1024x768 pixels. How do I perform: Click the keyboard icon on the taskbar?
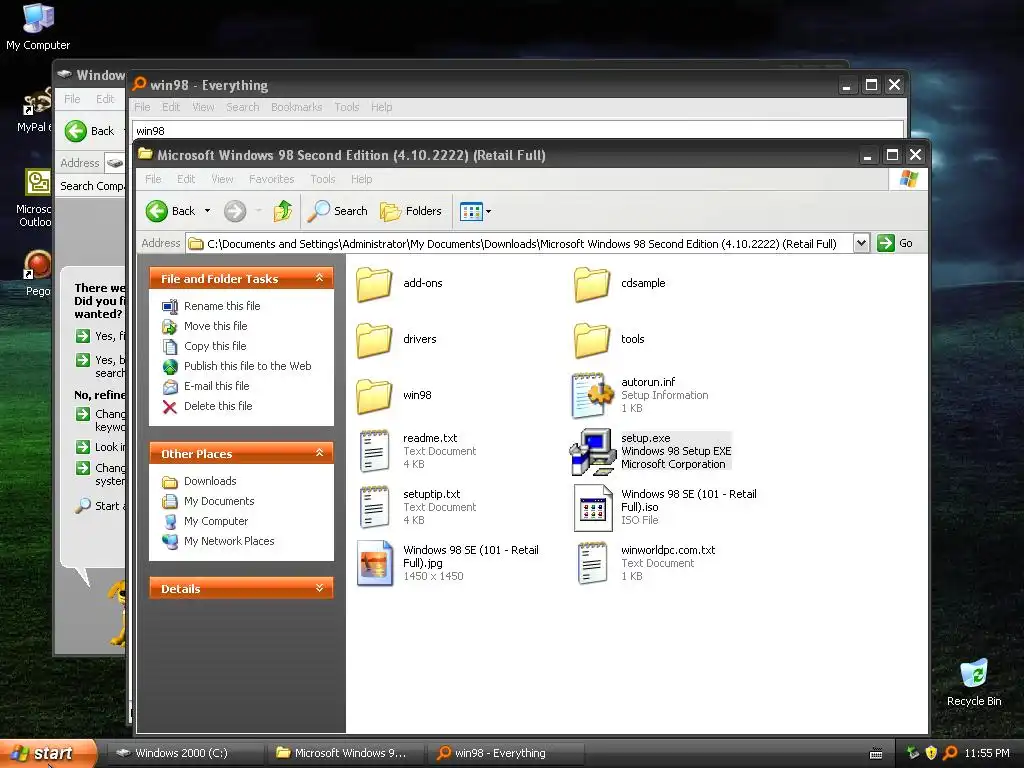pyautogui.click(x=876, y=754)
